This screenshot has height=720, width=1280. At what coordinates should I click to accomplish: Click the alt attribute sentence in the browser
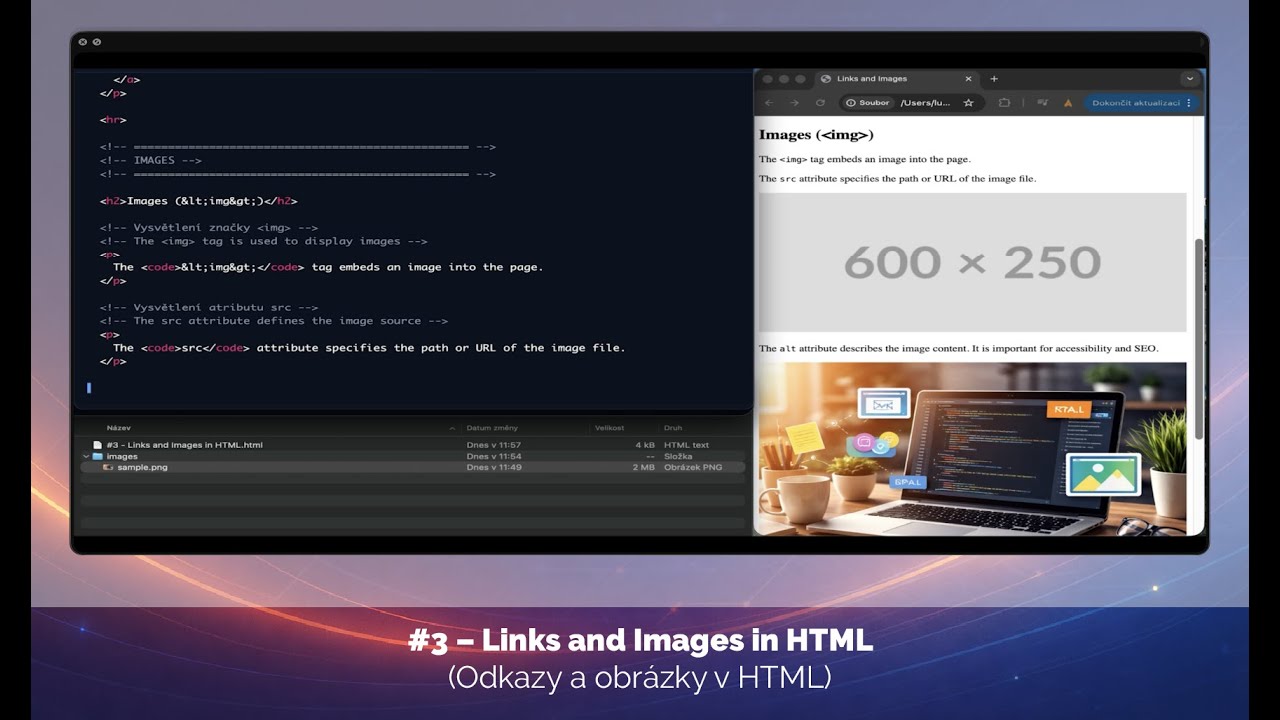click(958, 348)
